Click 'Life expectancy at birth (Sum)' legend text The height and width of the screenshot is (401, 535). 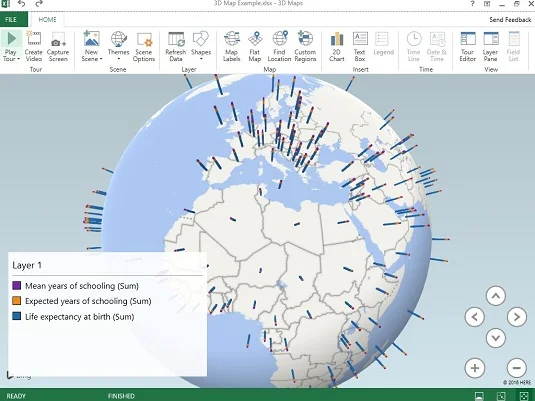point(79,317)
